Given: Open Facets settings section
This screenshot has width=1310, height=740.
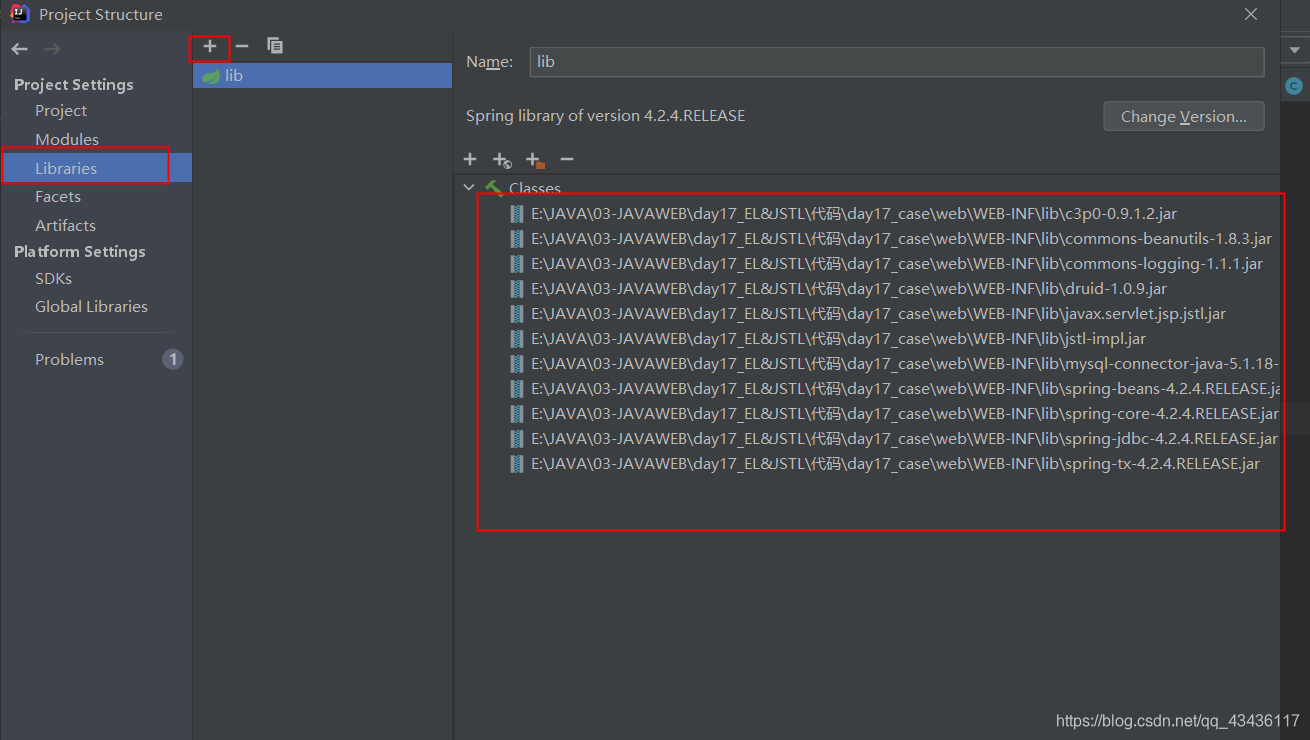Looking at the screenshot, I should pos(58,197).
